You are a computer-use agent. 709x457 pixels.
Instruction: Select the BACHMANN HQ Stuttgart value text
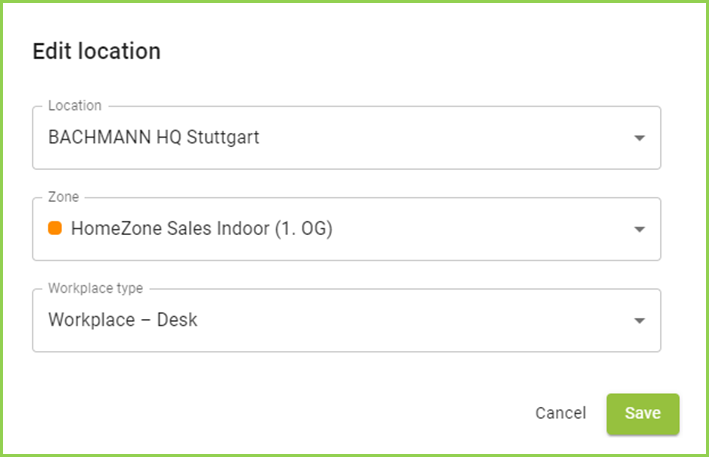pyautogui.click(x=153, y=137)
